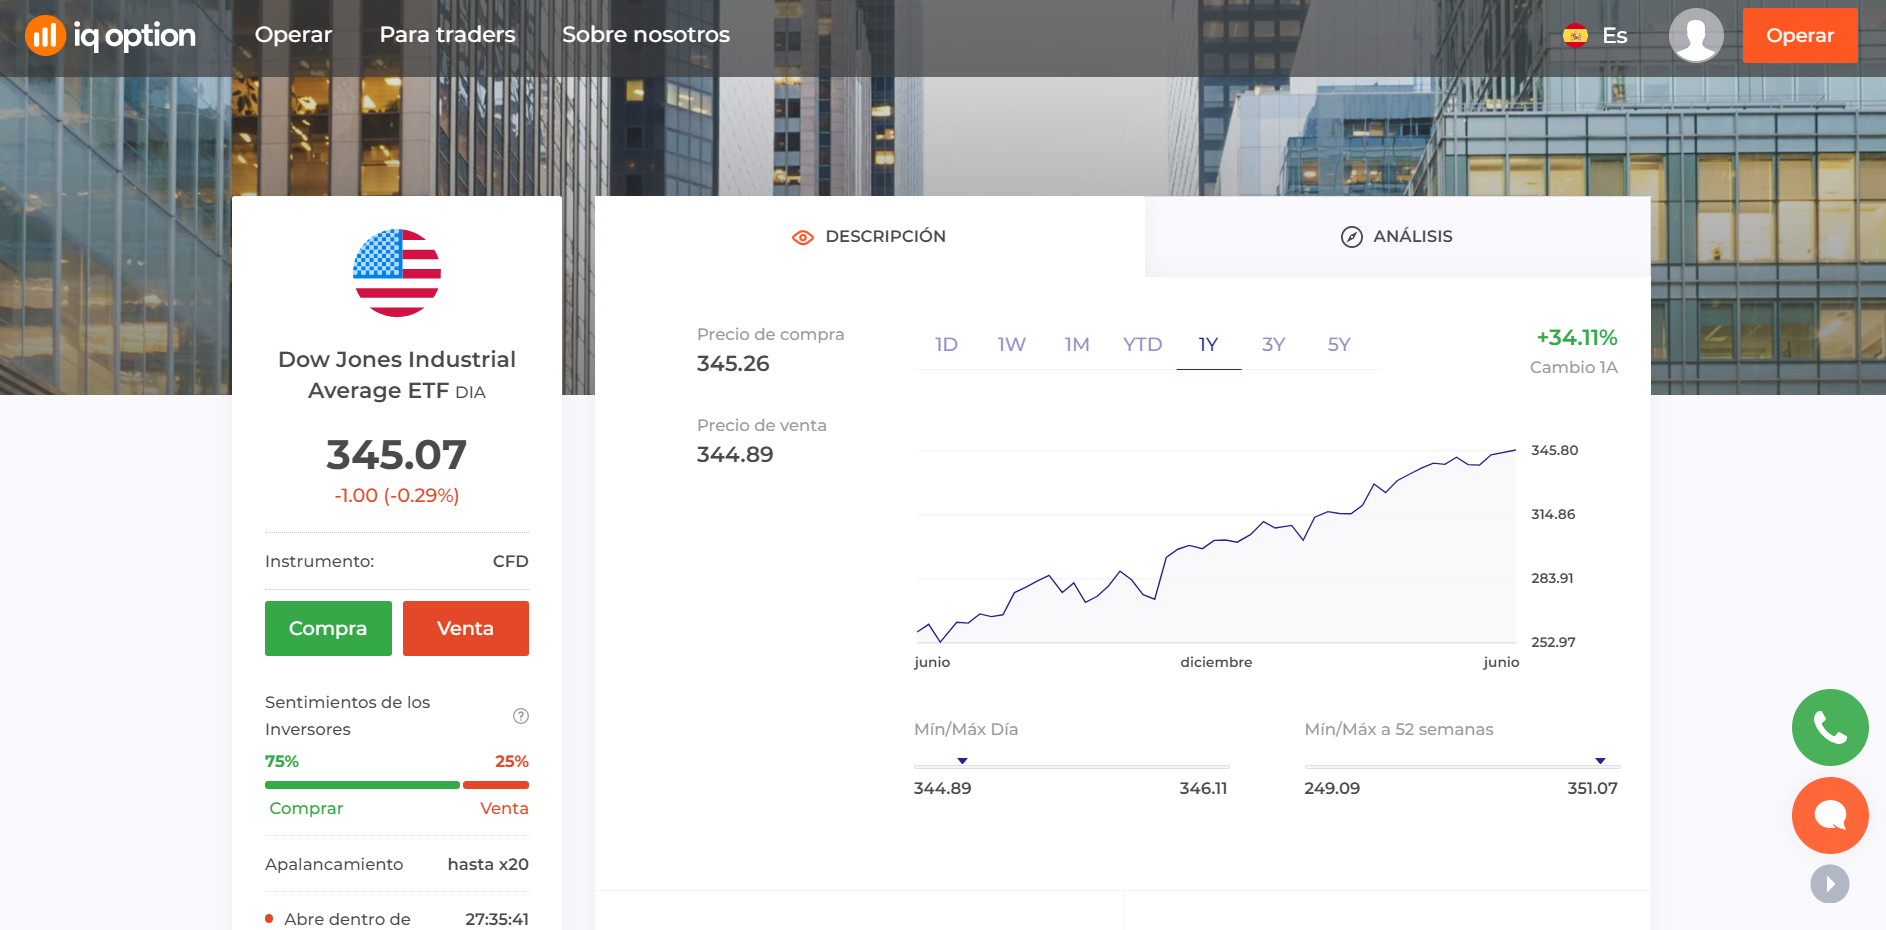Click the Comprar sentiment label
Screen dimensions: 1886x930
pos(306,809)
